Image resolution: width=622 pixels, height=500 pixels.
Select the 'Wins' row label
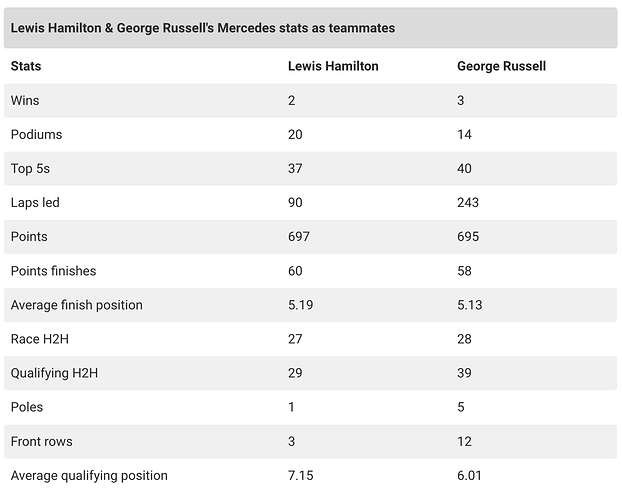25,100
